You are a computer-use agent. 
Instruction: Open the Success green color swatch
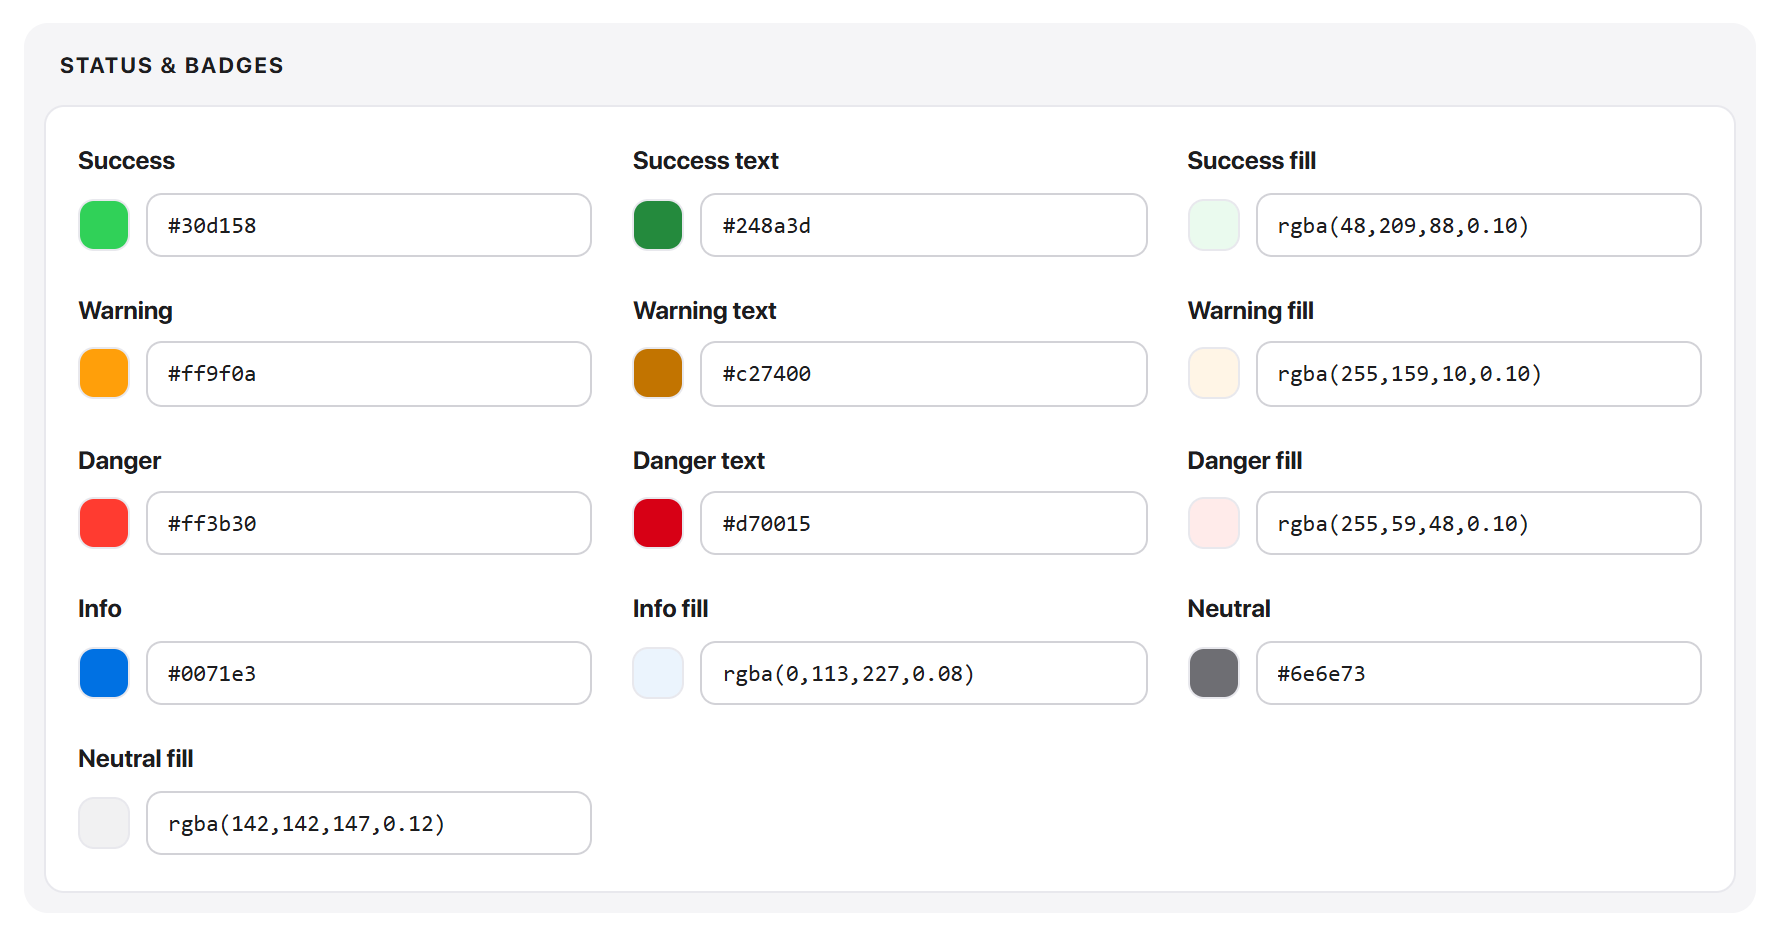pos(104,225)
